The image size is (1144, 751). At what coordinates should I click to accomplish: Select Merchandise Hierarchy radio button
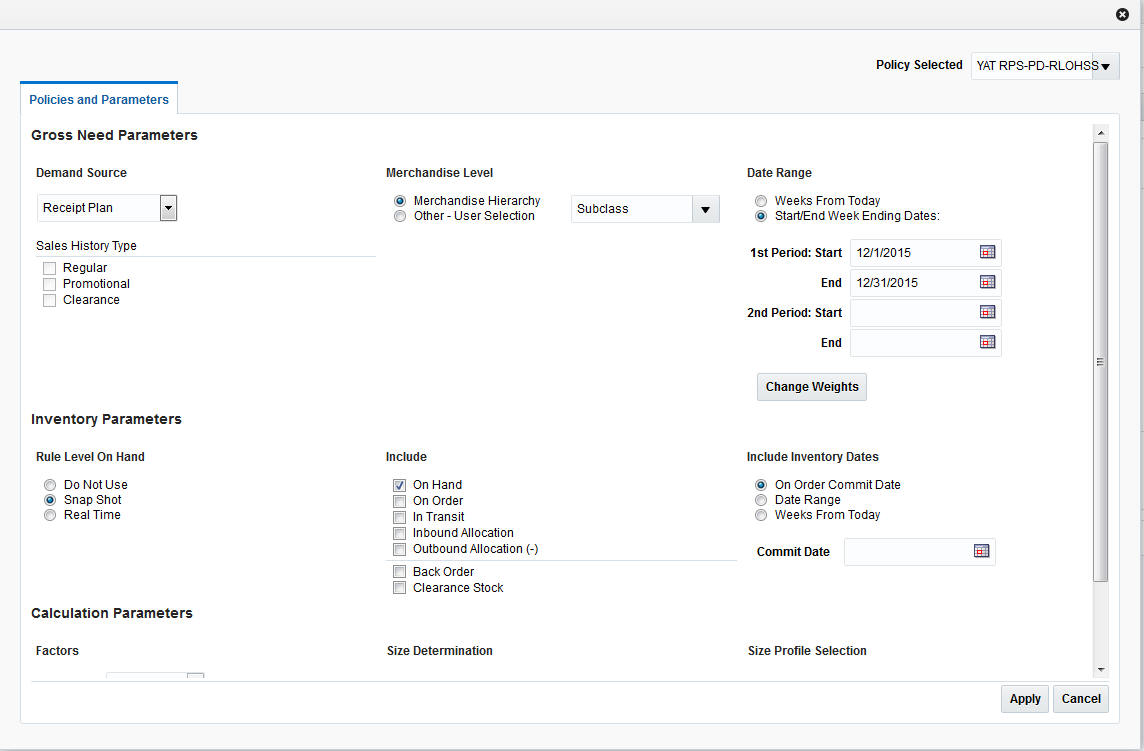(400, 201)
